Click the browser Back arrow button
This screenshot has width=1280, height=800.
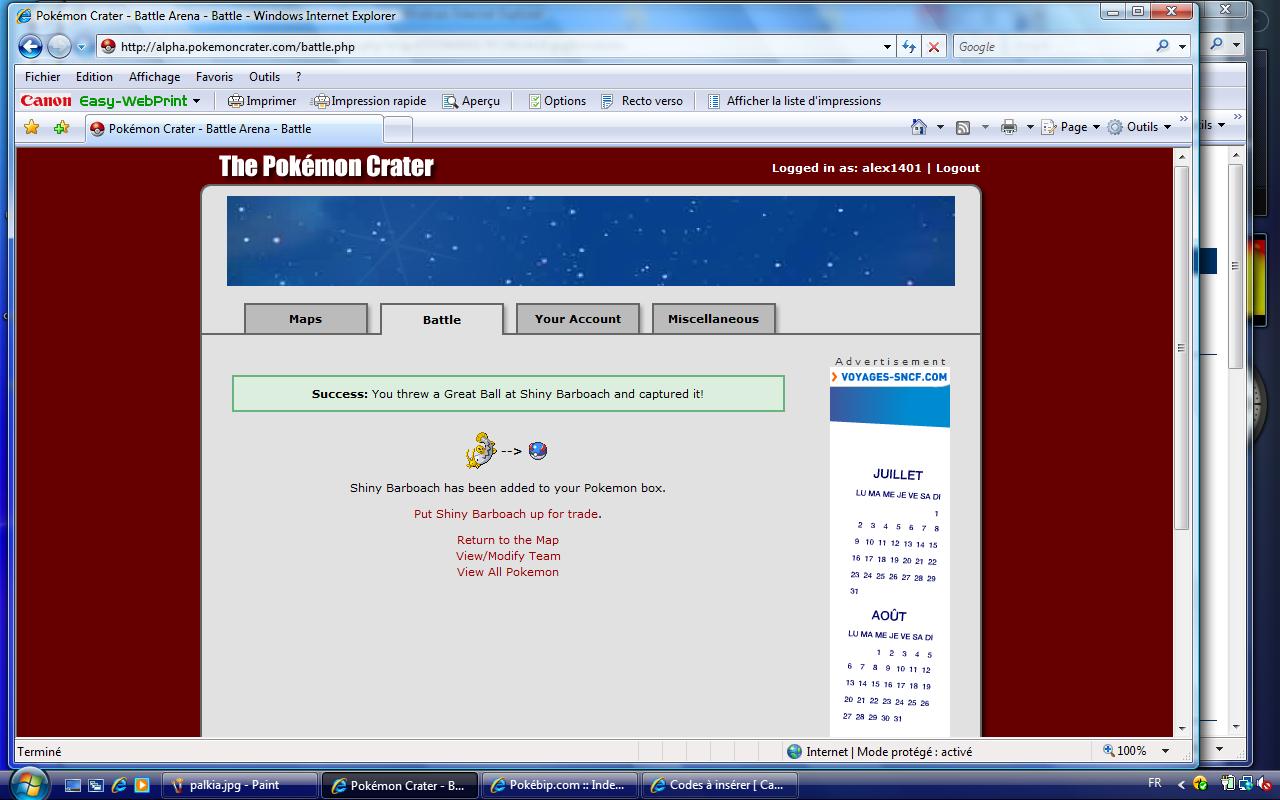[x=30, y=46]
